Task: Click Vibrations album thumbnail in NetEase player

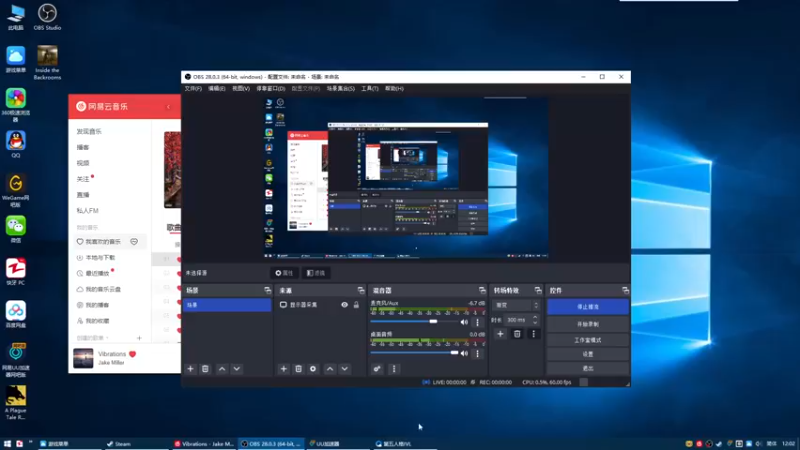Action: [83, 358]
